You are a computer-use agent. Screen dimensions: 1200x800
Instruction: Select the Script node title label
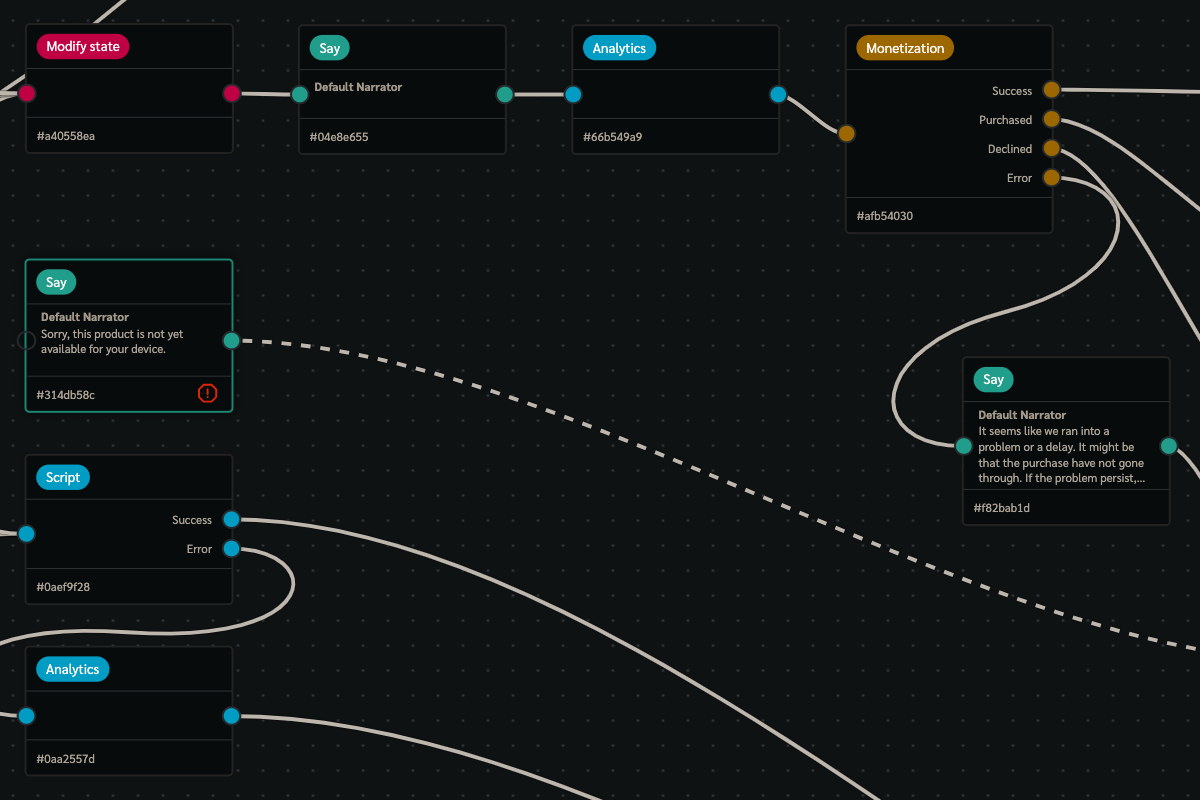click(62, 478)
